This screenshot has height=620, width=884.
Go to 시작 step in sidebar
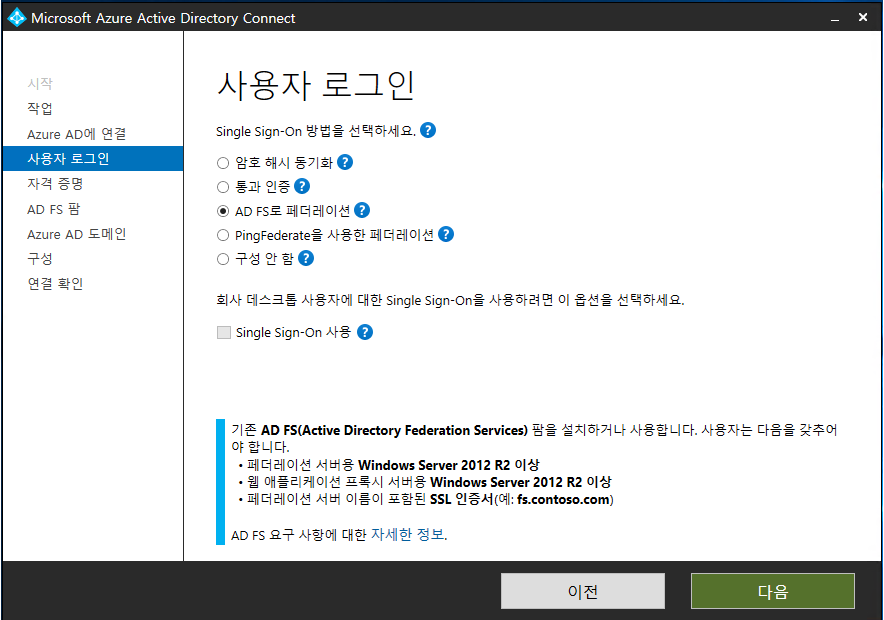point(40,83)
